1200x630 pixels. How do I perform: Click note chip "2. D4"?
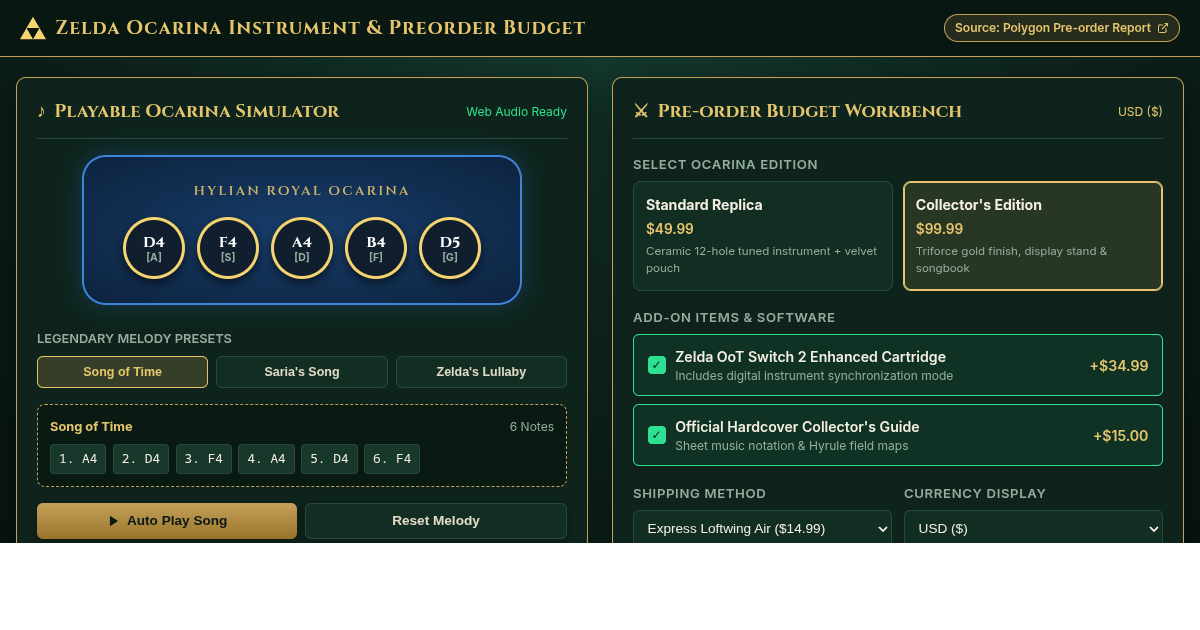coord(141,459)
